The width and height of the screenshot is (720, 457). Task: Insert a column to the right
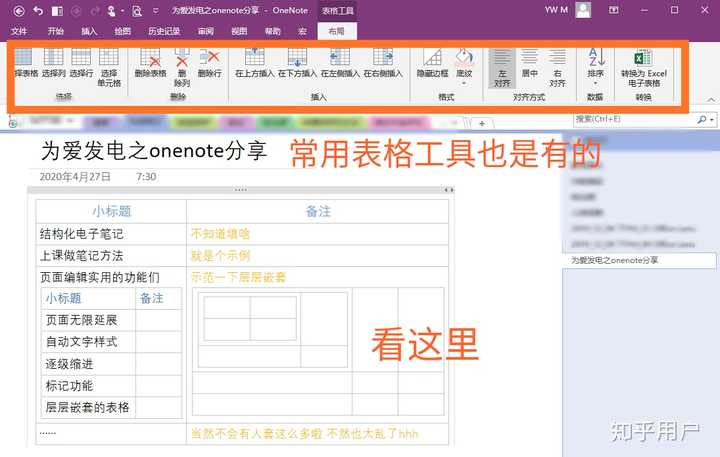click(x=383, y=62)
